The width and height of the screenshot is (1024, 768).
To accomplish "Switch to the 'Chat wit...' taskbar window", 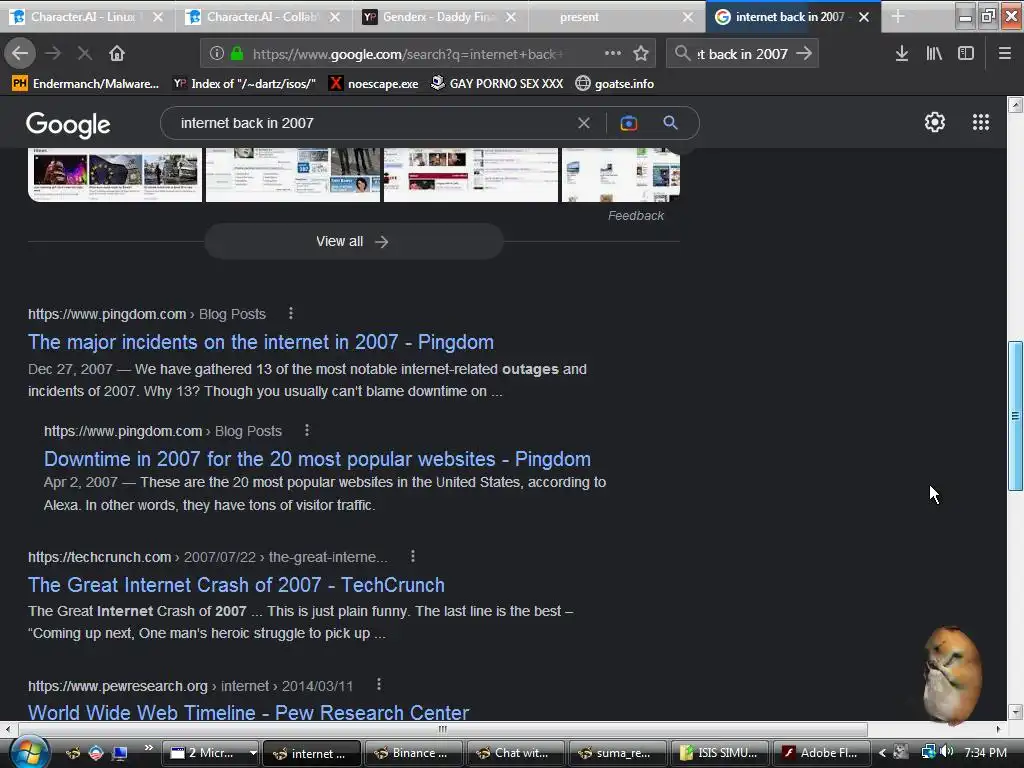I will 515,753.
